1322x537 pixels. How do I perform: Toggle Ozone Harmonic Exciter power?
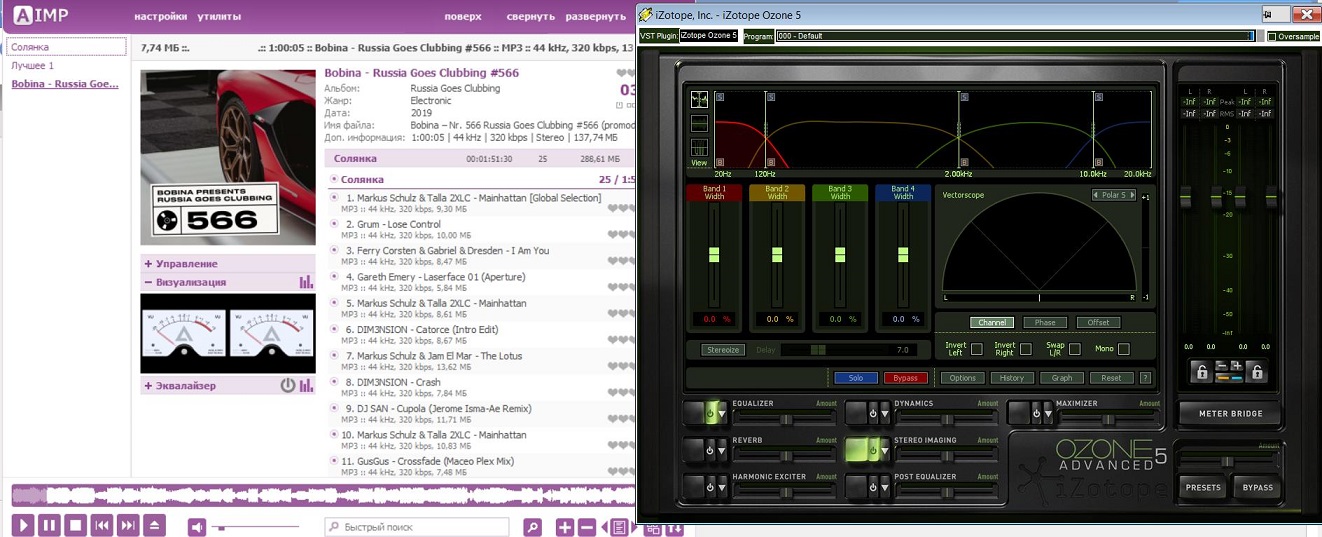710,487
